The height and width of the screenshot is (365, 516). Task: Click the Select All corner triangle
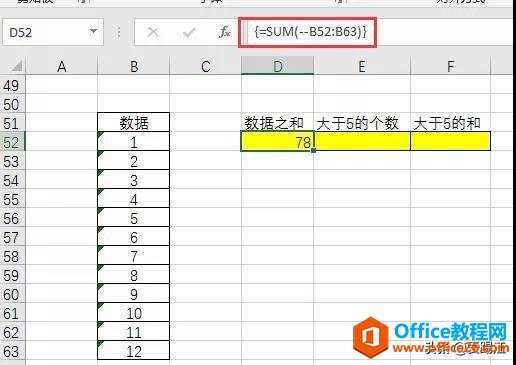tap(17, 66)
